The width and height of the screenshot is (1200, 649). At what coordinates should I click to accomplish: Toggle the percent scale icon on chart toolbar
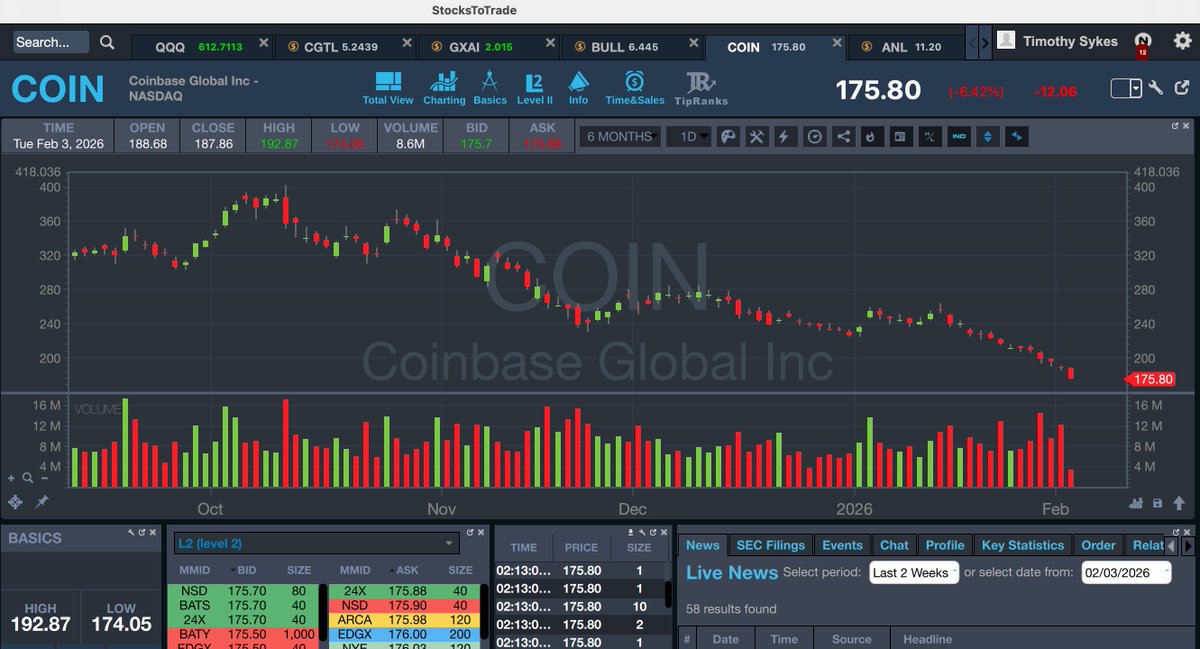tap(929, 136)
